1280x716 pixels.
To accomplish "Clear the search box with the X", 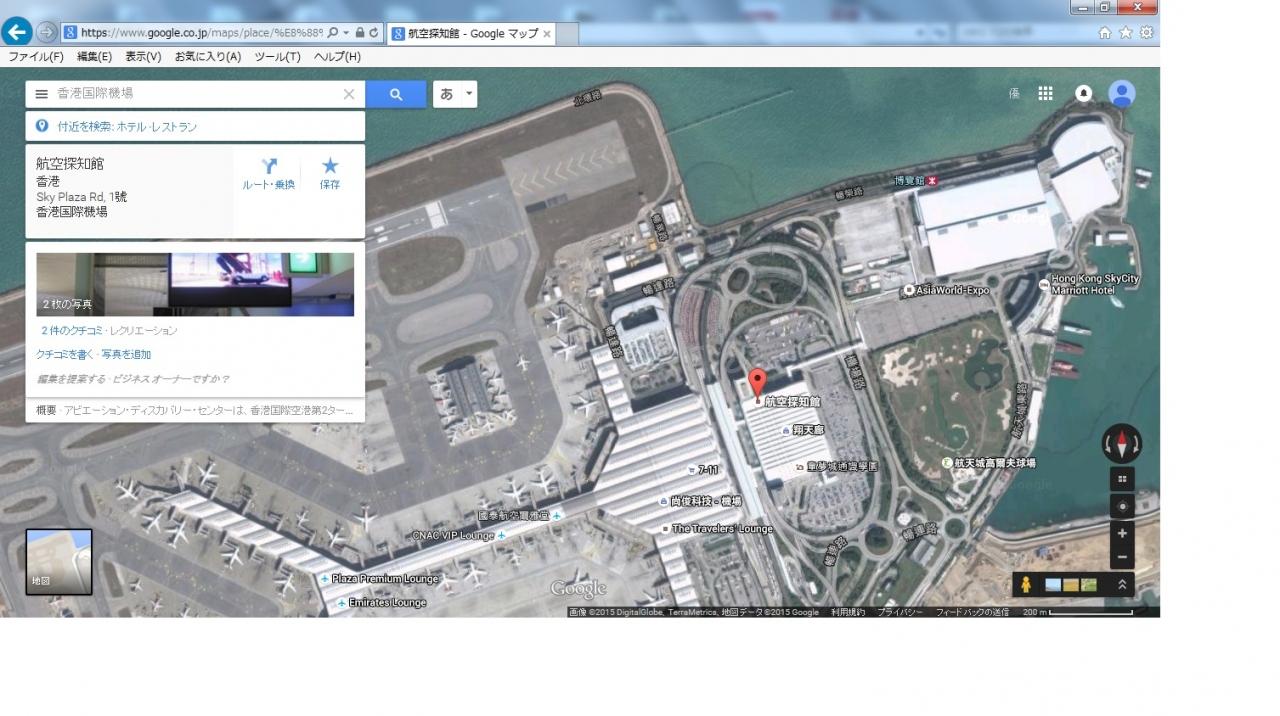I will pyautogui.click(x=349, y=94).
